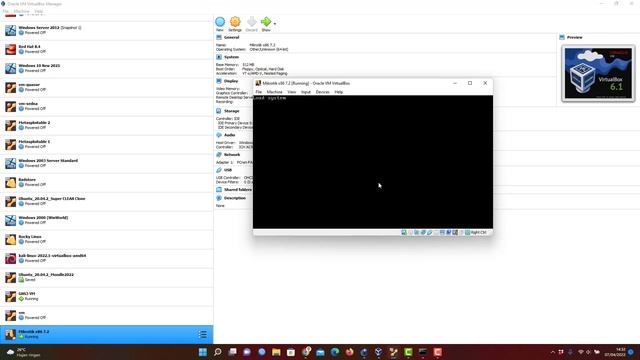
Task: Click the New machine toolbar icon
Action: (x=220, y=22)
